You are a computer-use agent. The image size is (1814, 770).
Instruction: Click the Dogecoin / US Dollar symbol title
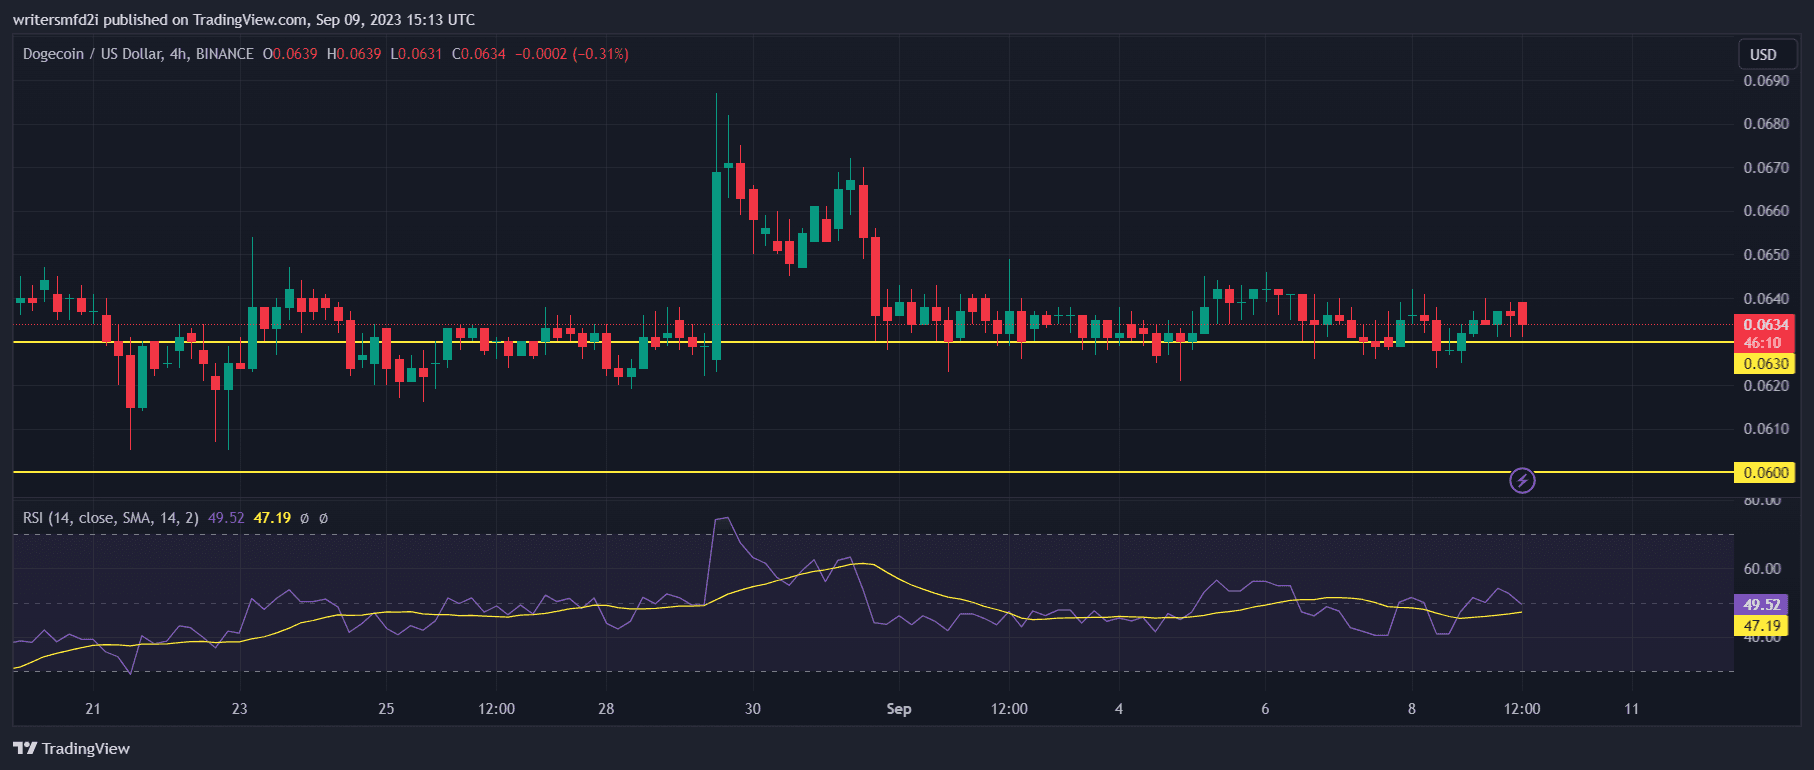[138, 54]
